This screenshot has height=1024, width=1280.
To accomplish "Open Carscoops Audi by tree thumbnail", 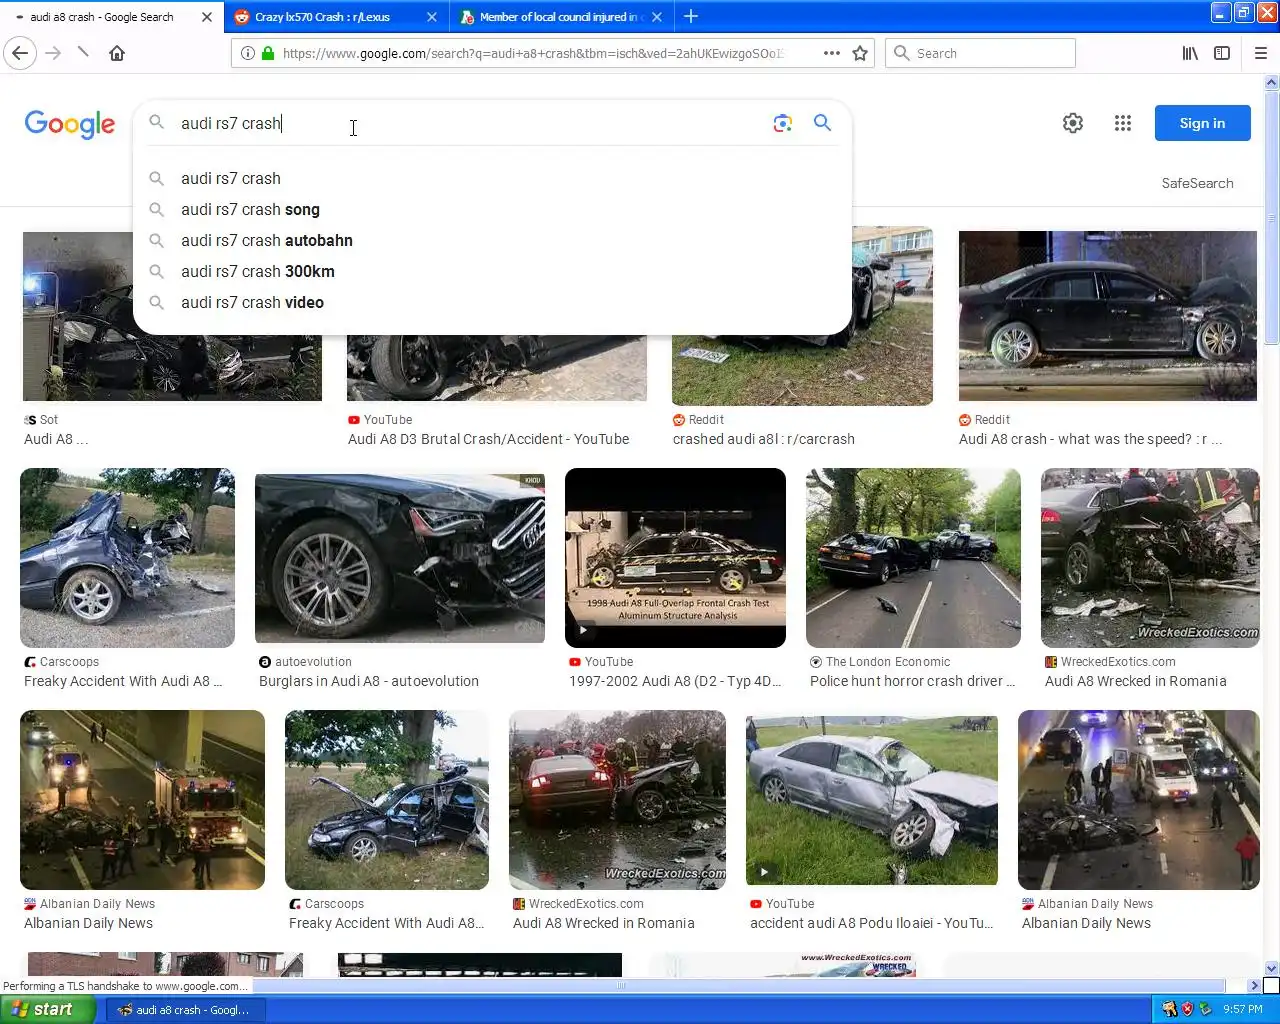I will tap(387, 800).
